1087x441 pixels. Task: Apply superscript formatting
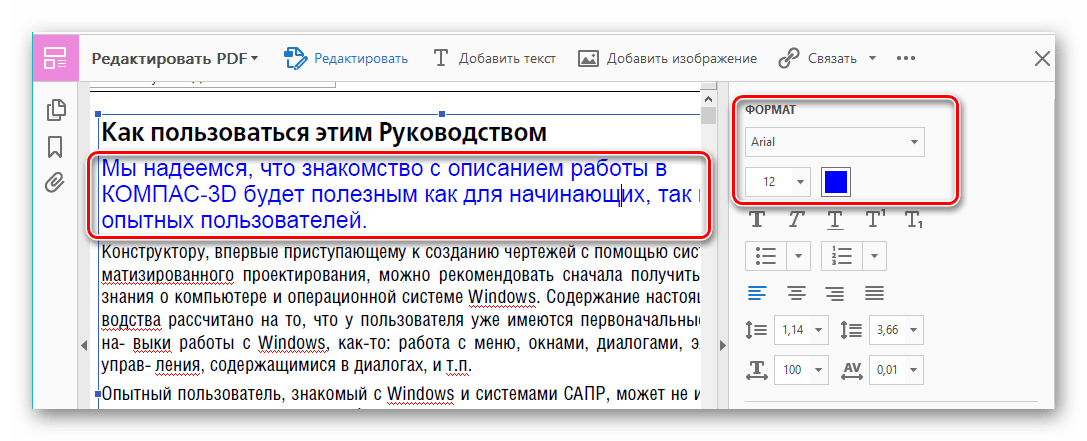874,218
